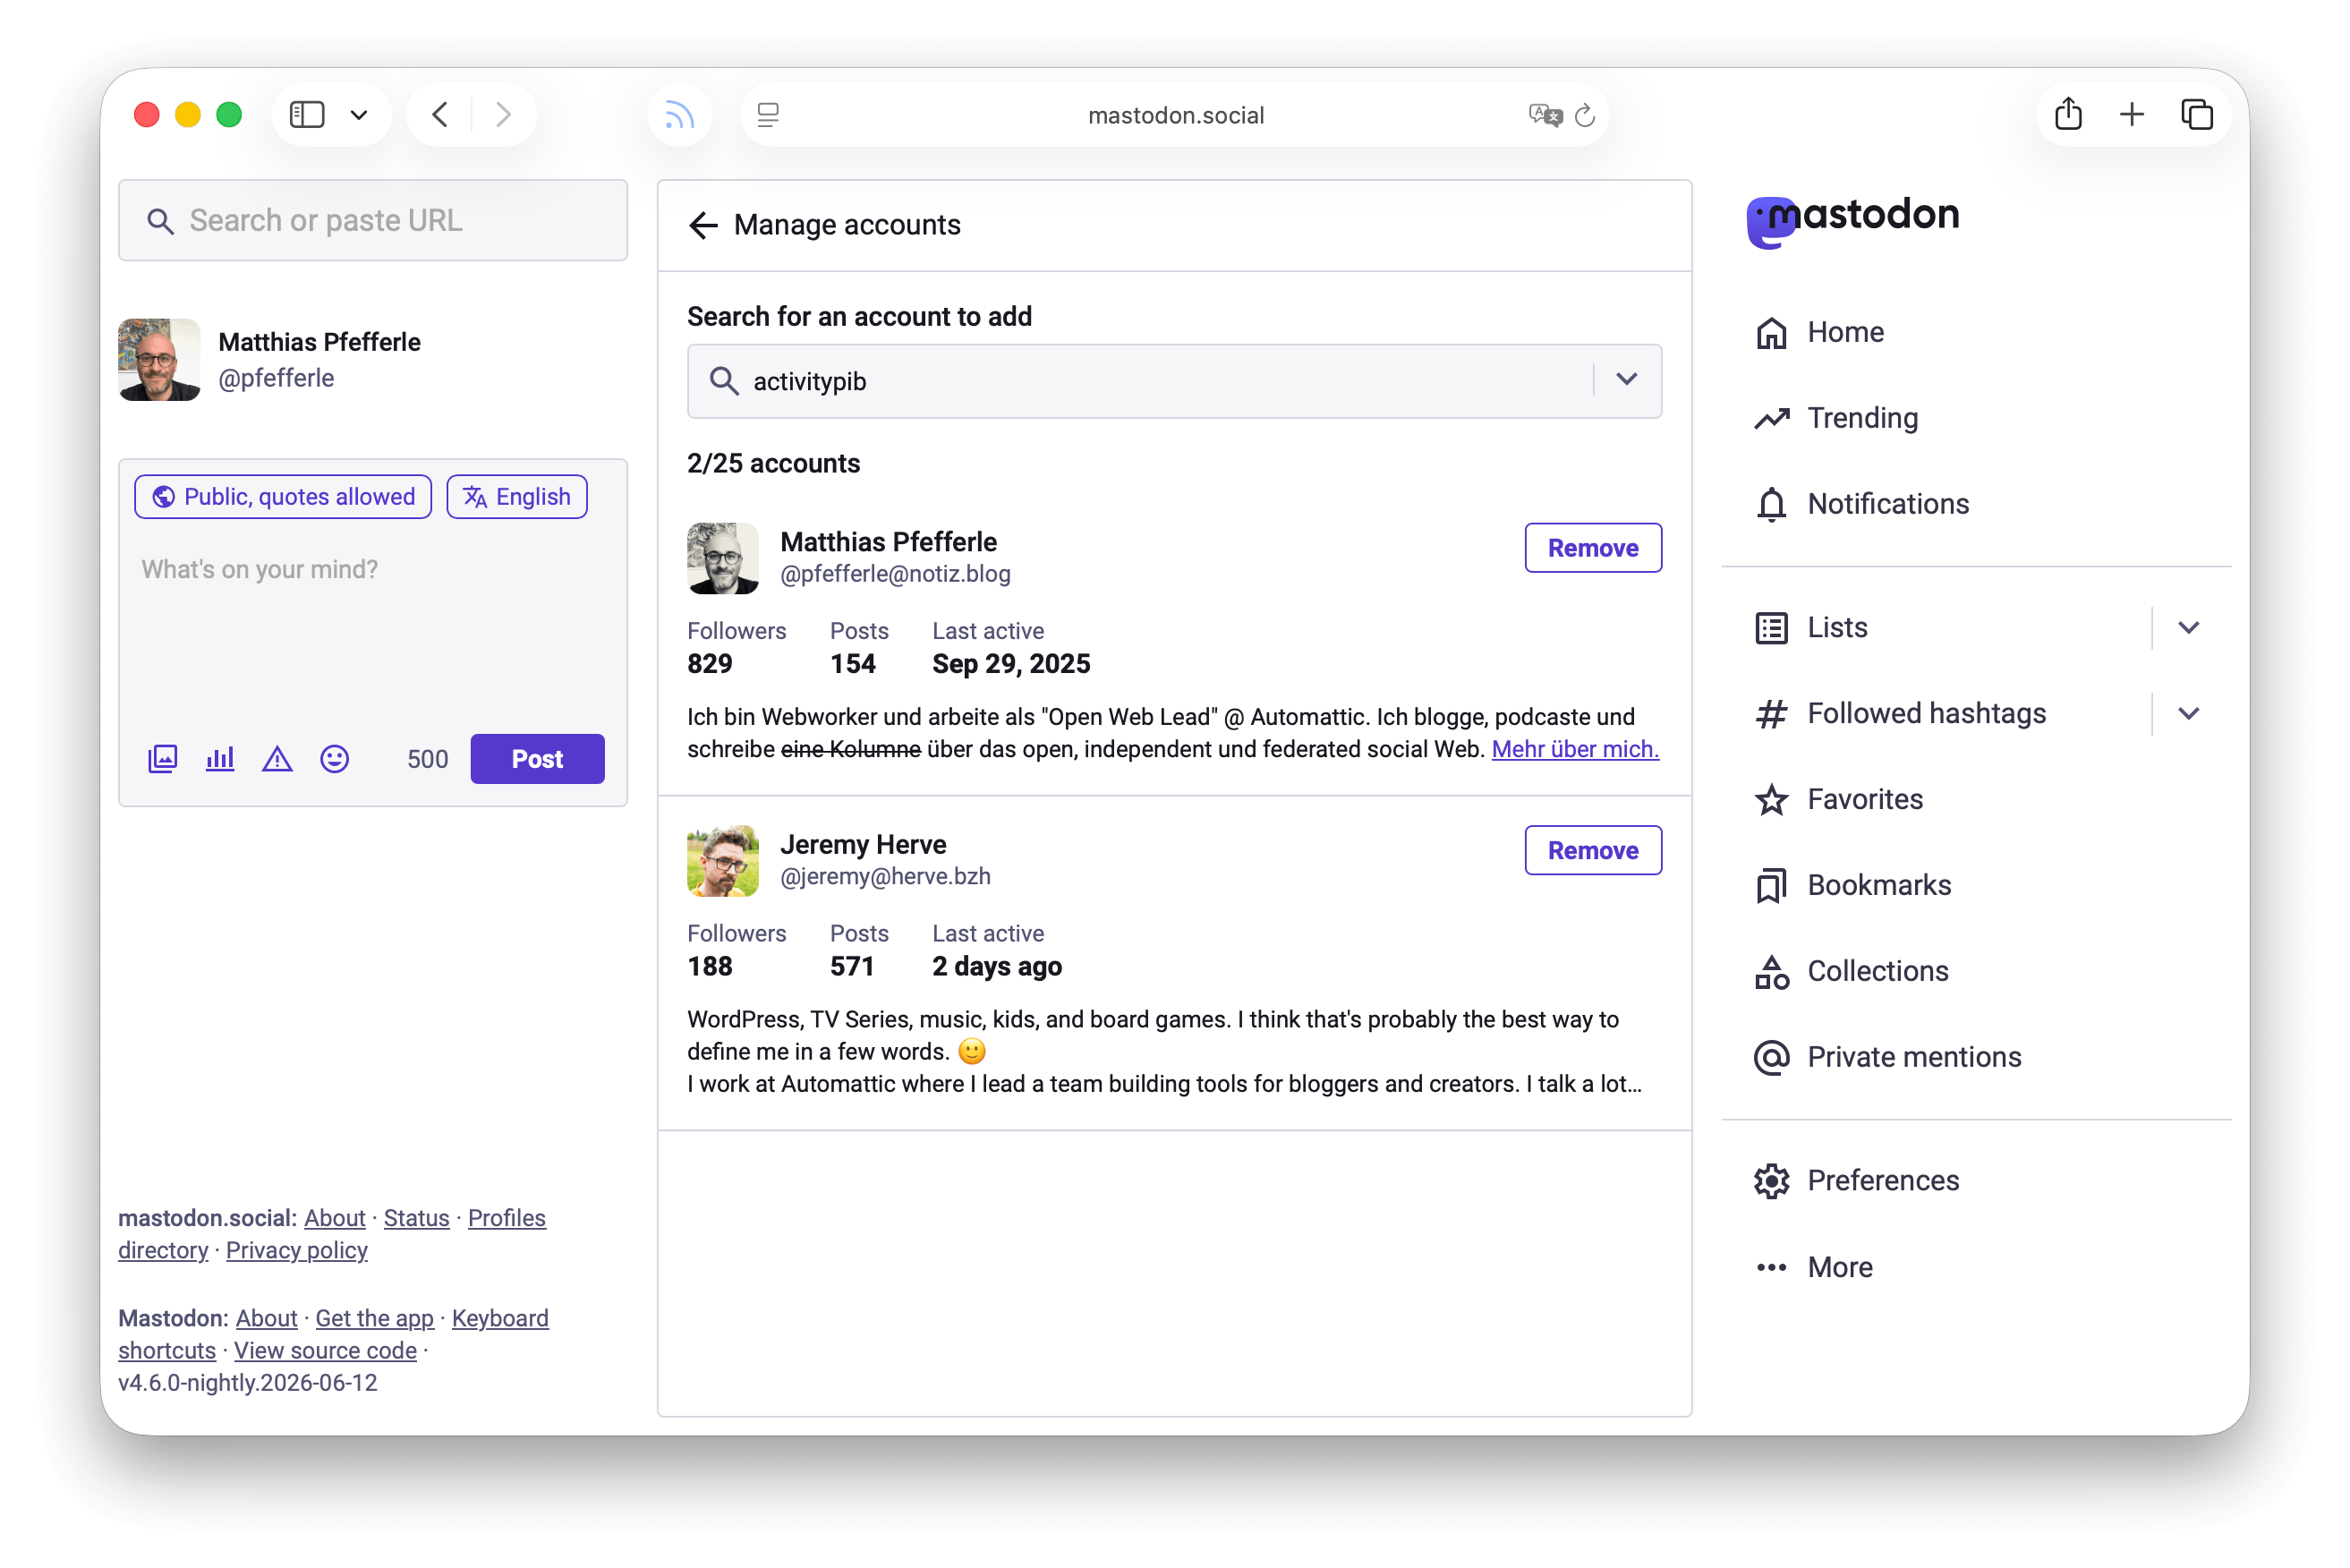
Task: Open the Keyboard shortcuts link
Action: [x=500, y=1318]
